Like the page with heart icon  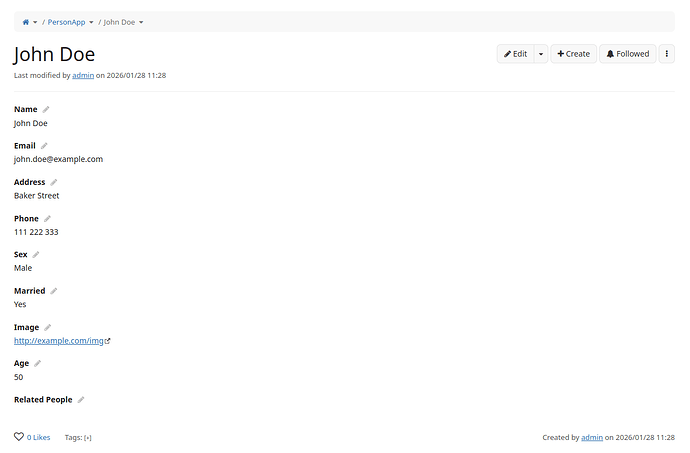pyautogui.click(x=19, y=437)
